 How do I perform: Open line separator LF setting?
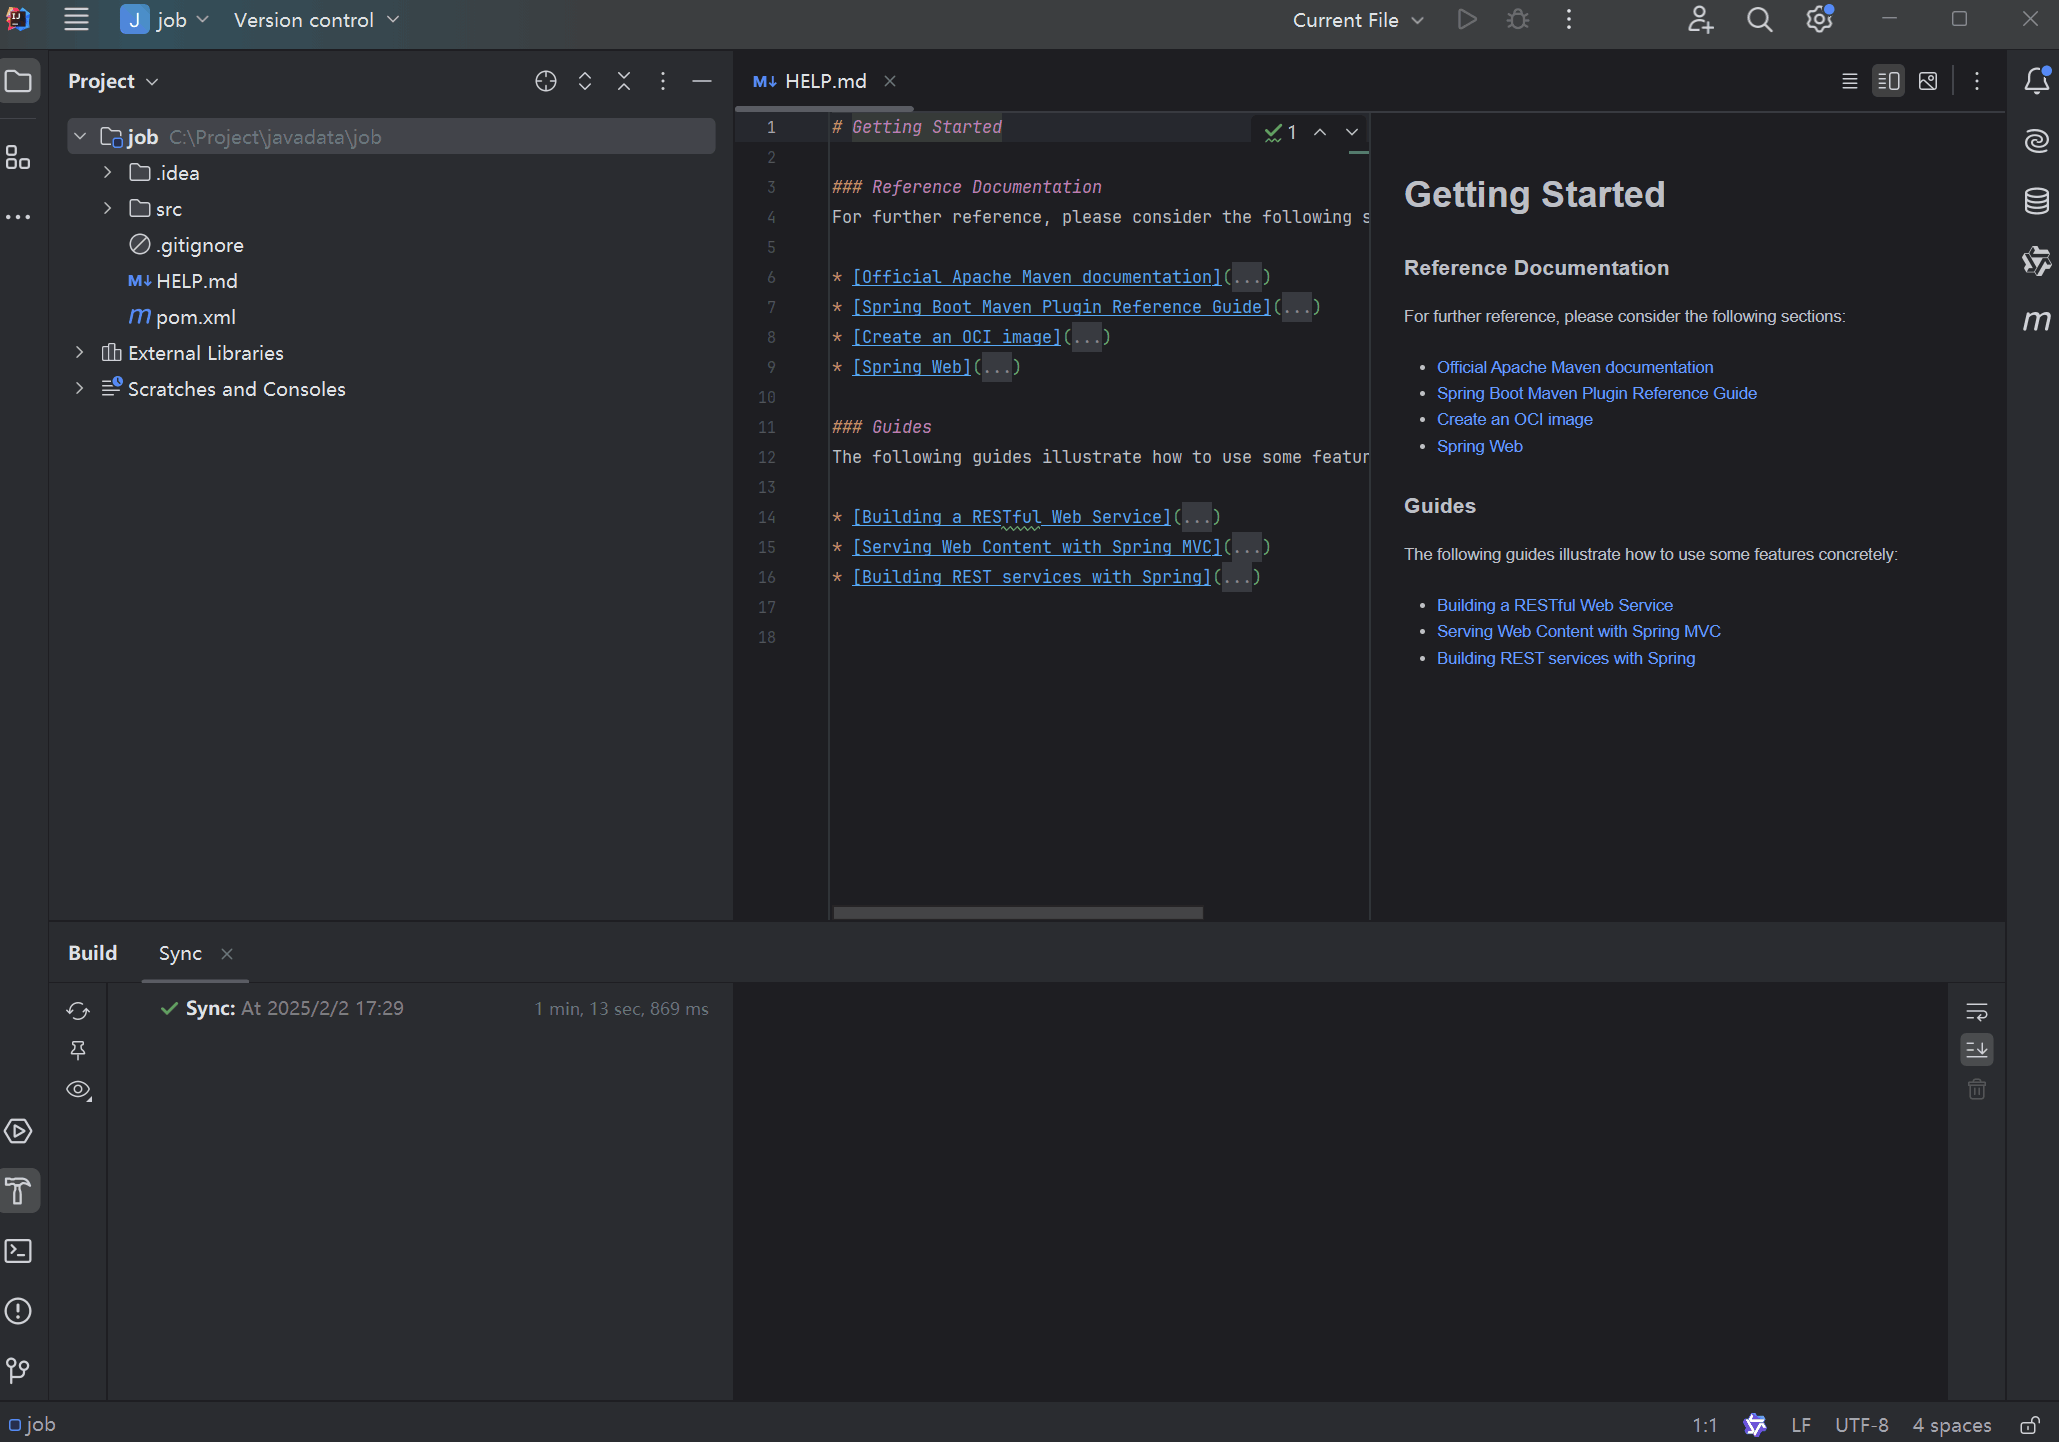(x=1801, y=1425)
